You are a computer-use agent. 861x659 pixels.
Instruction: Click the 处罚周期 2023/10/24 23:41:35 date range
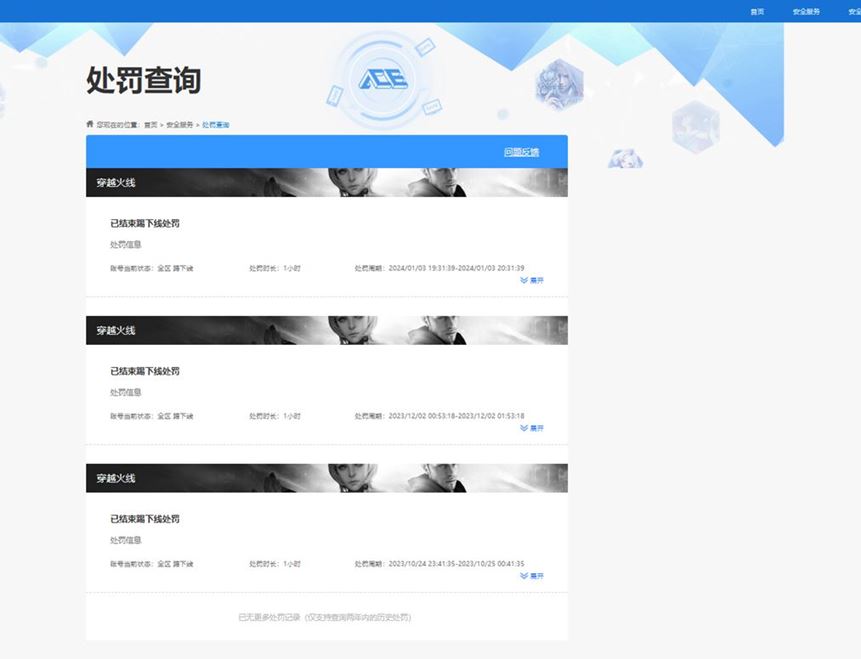tap(439, 563)
